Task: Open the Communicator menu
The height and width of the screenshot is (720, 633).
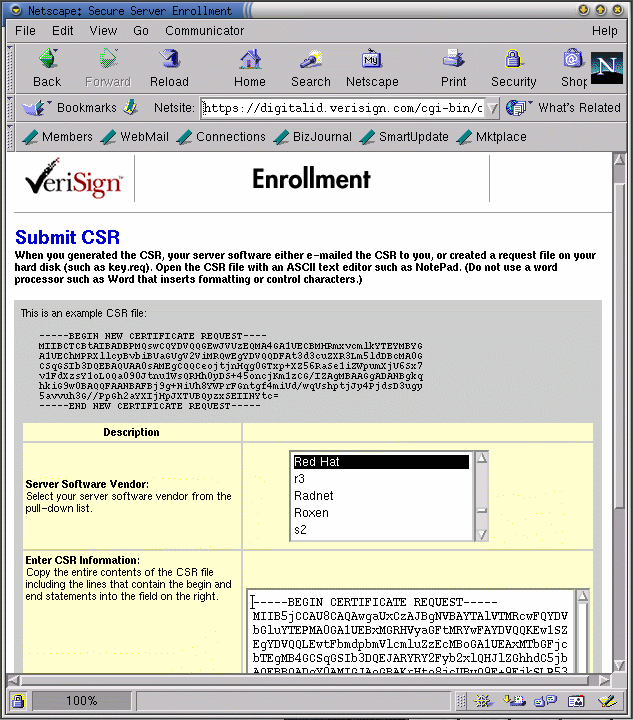Action: pyautogui.click(x=204, y=31)
